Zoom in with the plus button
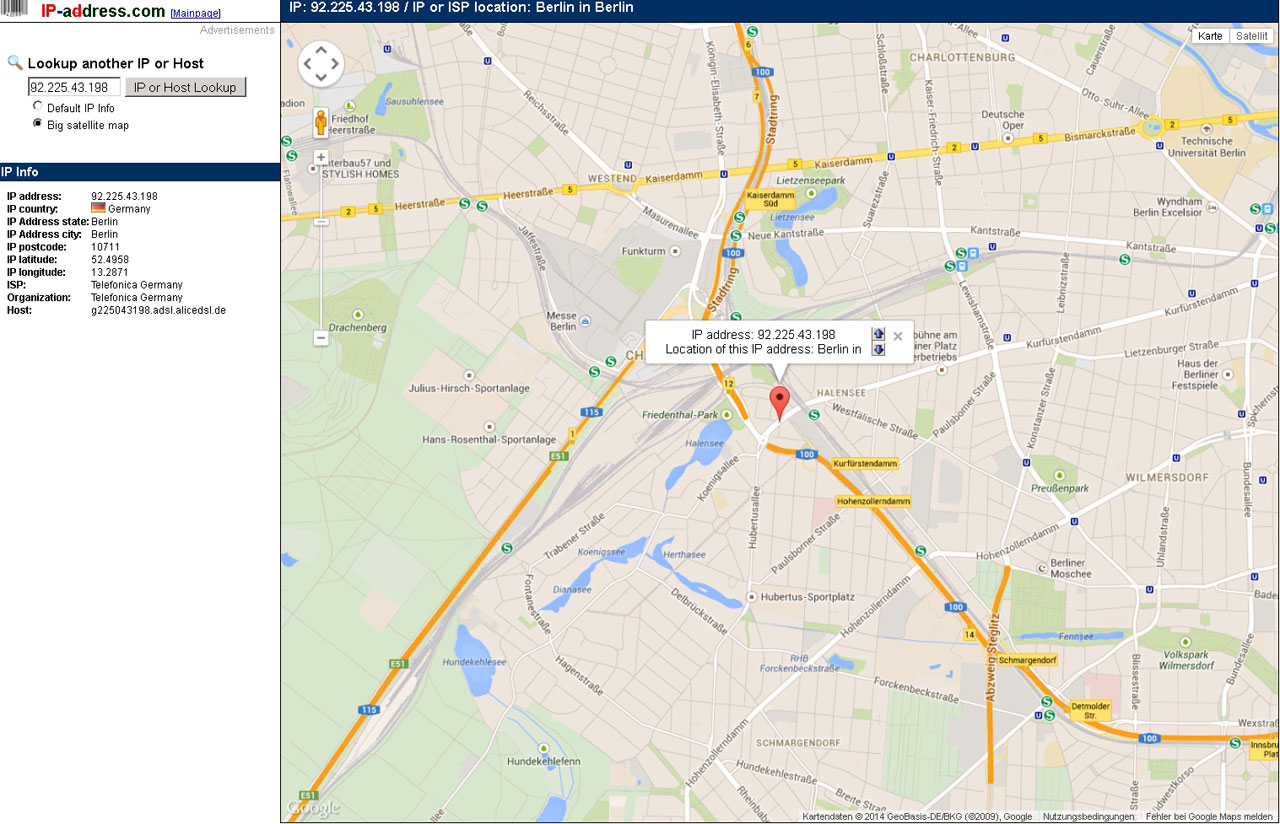Image resolution: width=1280 pixels, height=824 pixels. (x=321, y=158)
